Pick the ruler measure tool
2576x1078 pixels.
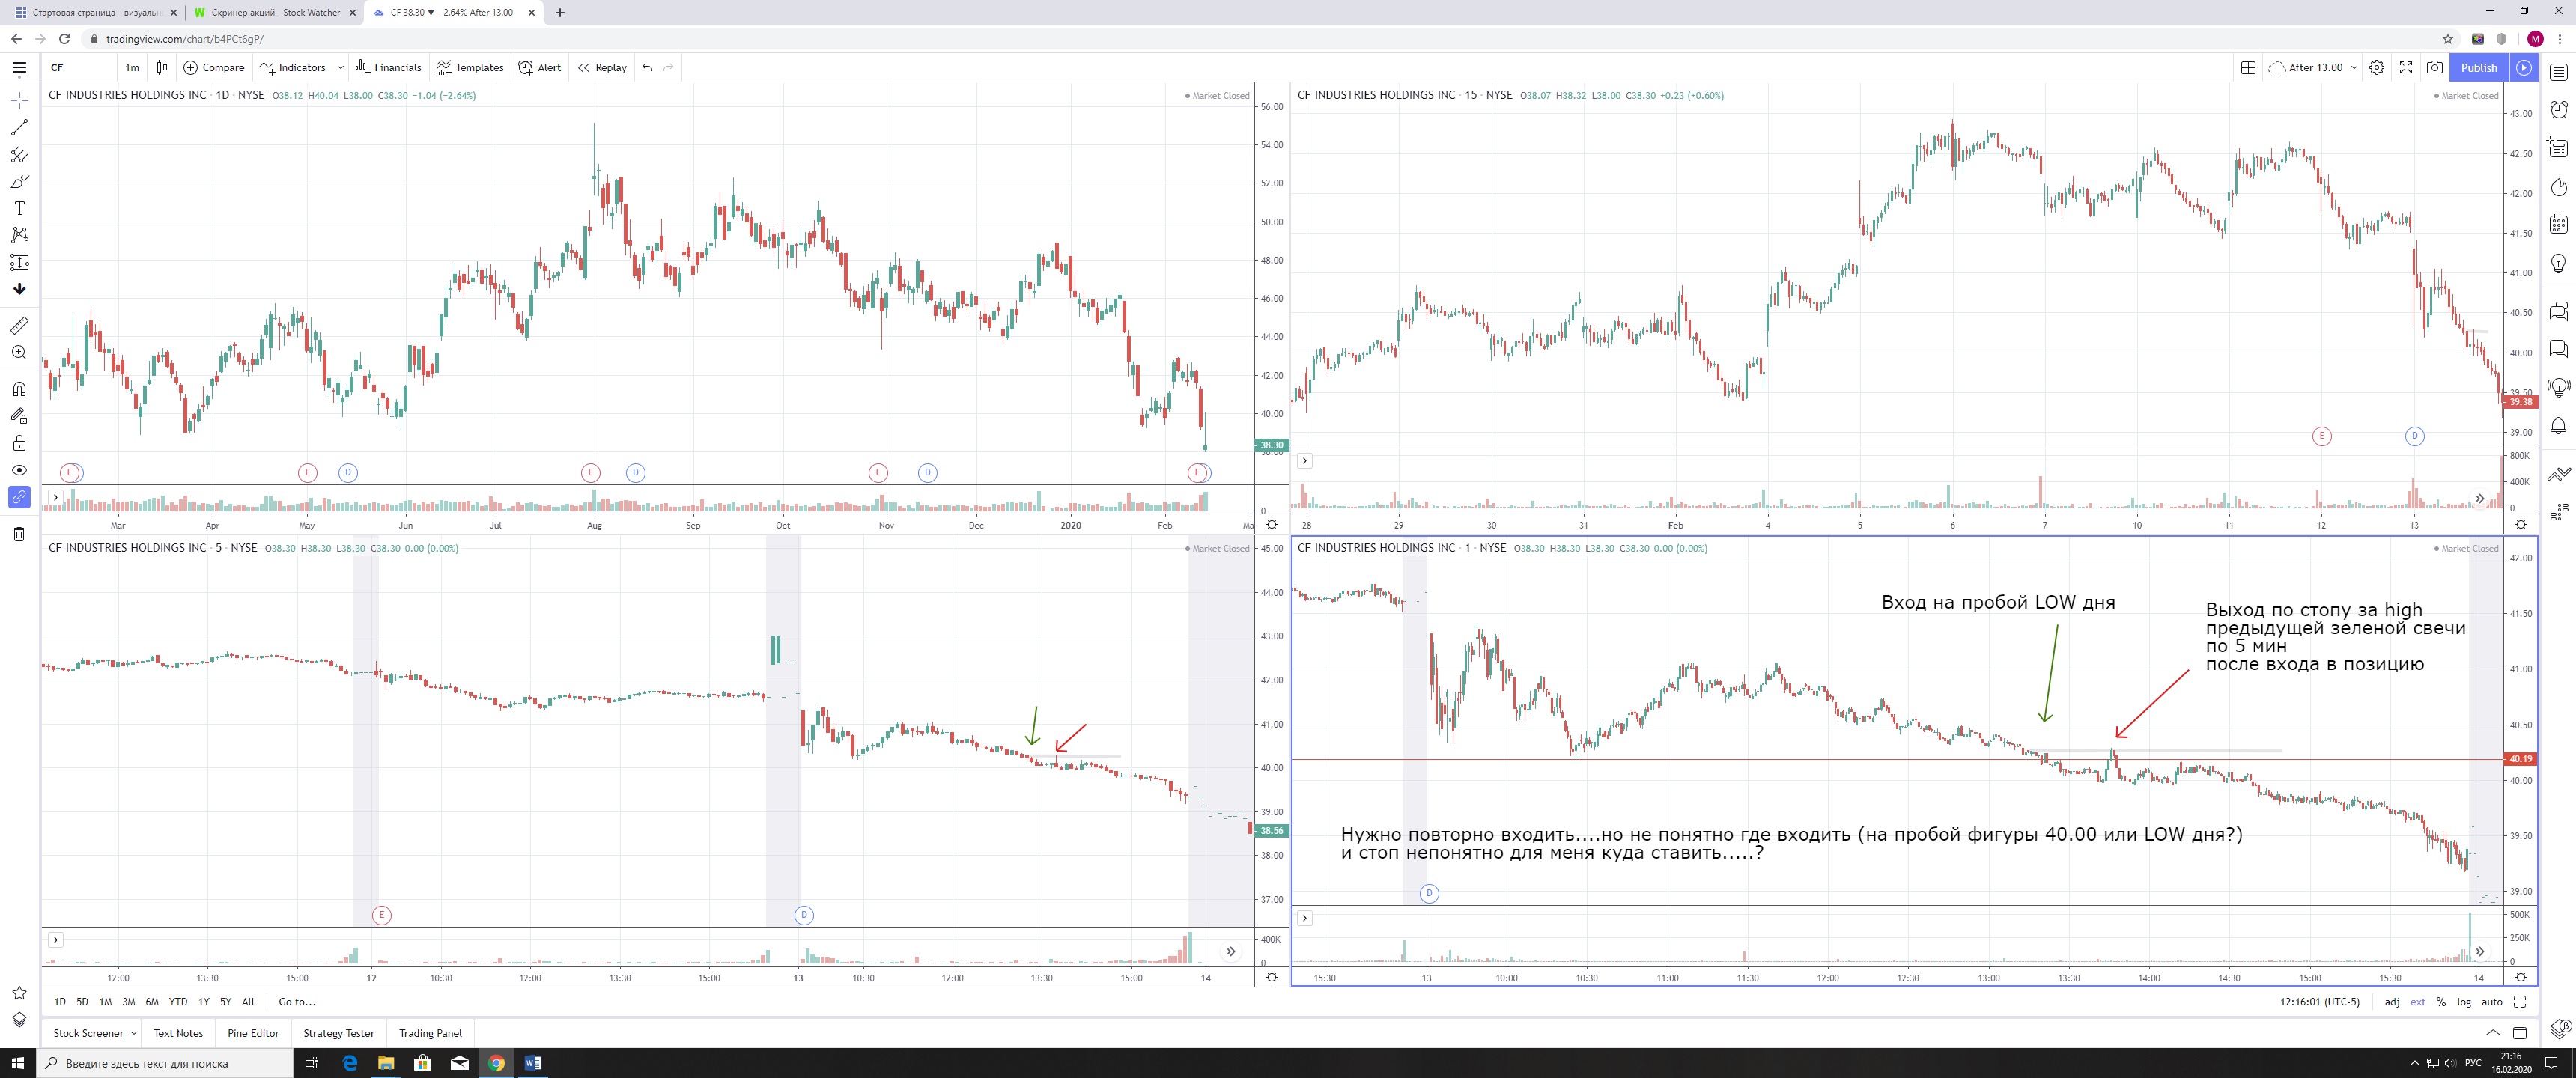(x=19, y=325)
